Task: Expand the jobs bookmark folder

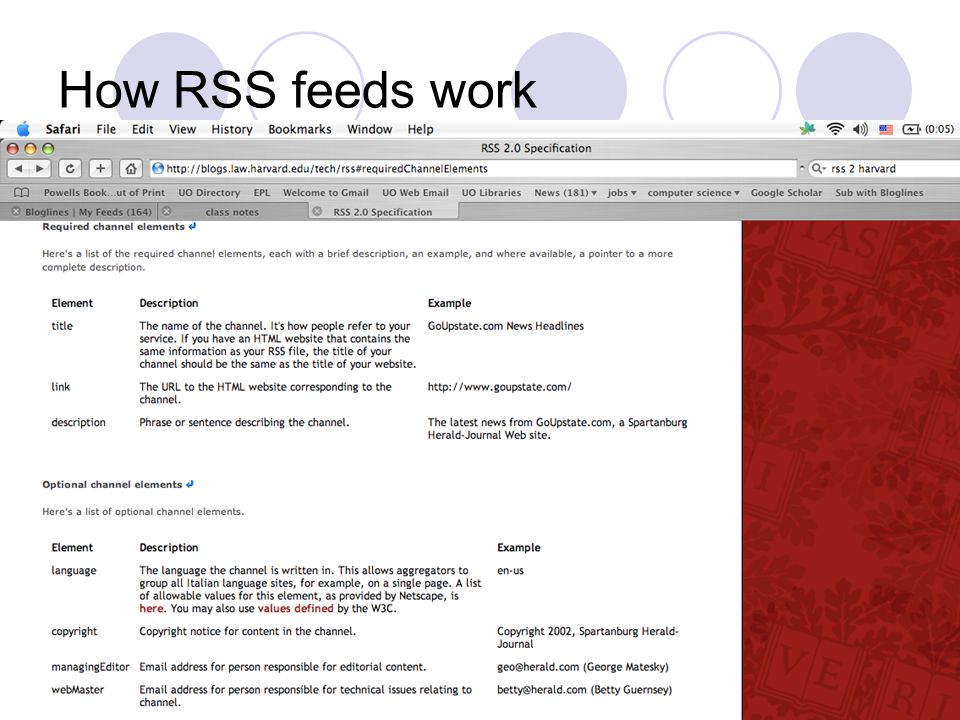Action: pos(622,193)
